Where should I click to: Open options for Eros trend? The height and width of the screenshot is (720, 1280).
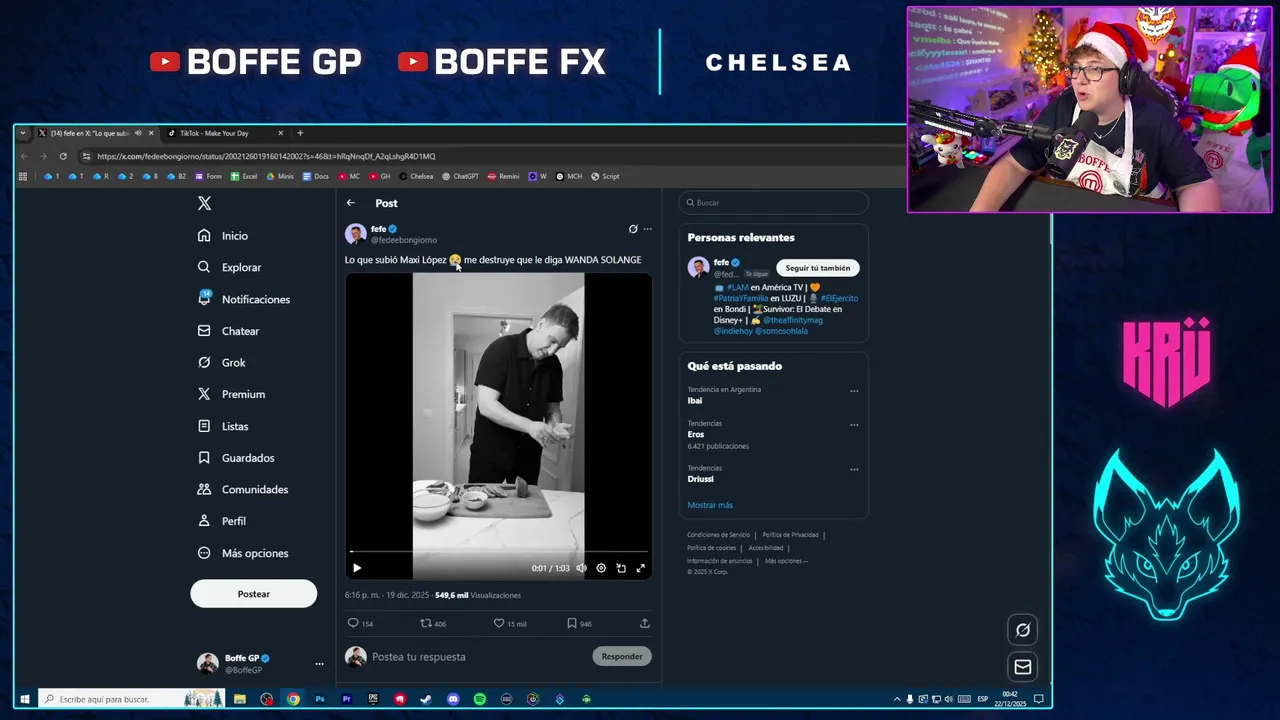pyautogui.click(x=854, y=425)
